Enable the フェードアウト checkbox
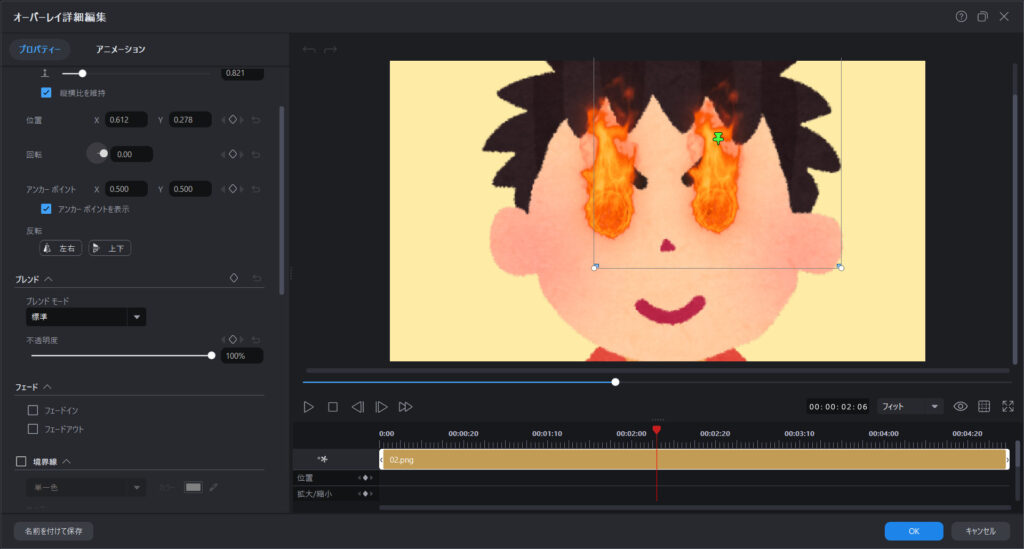 33,429
